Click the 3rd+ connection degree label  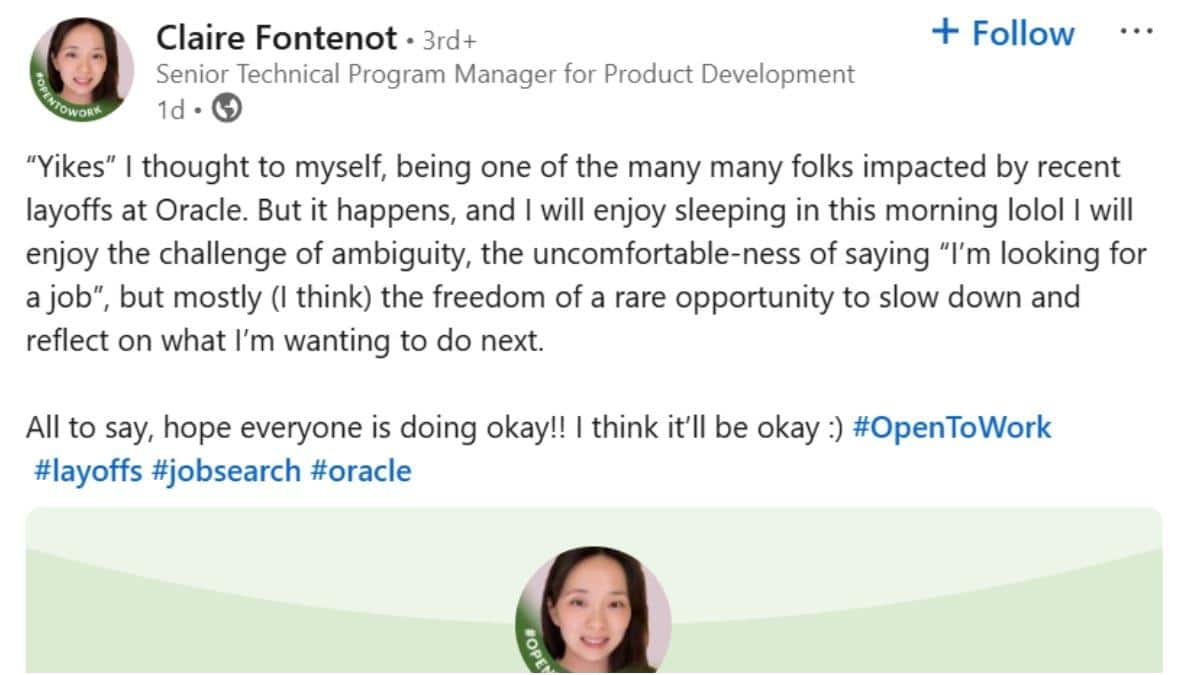(x=449, y=41)
